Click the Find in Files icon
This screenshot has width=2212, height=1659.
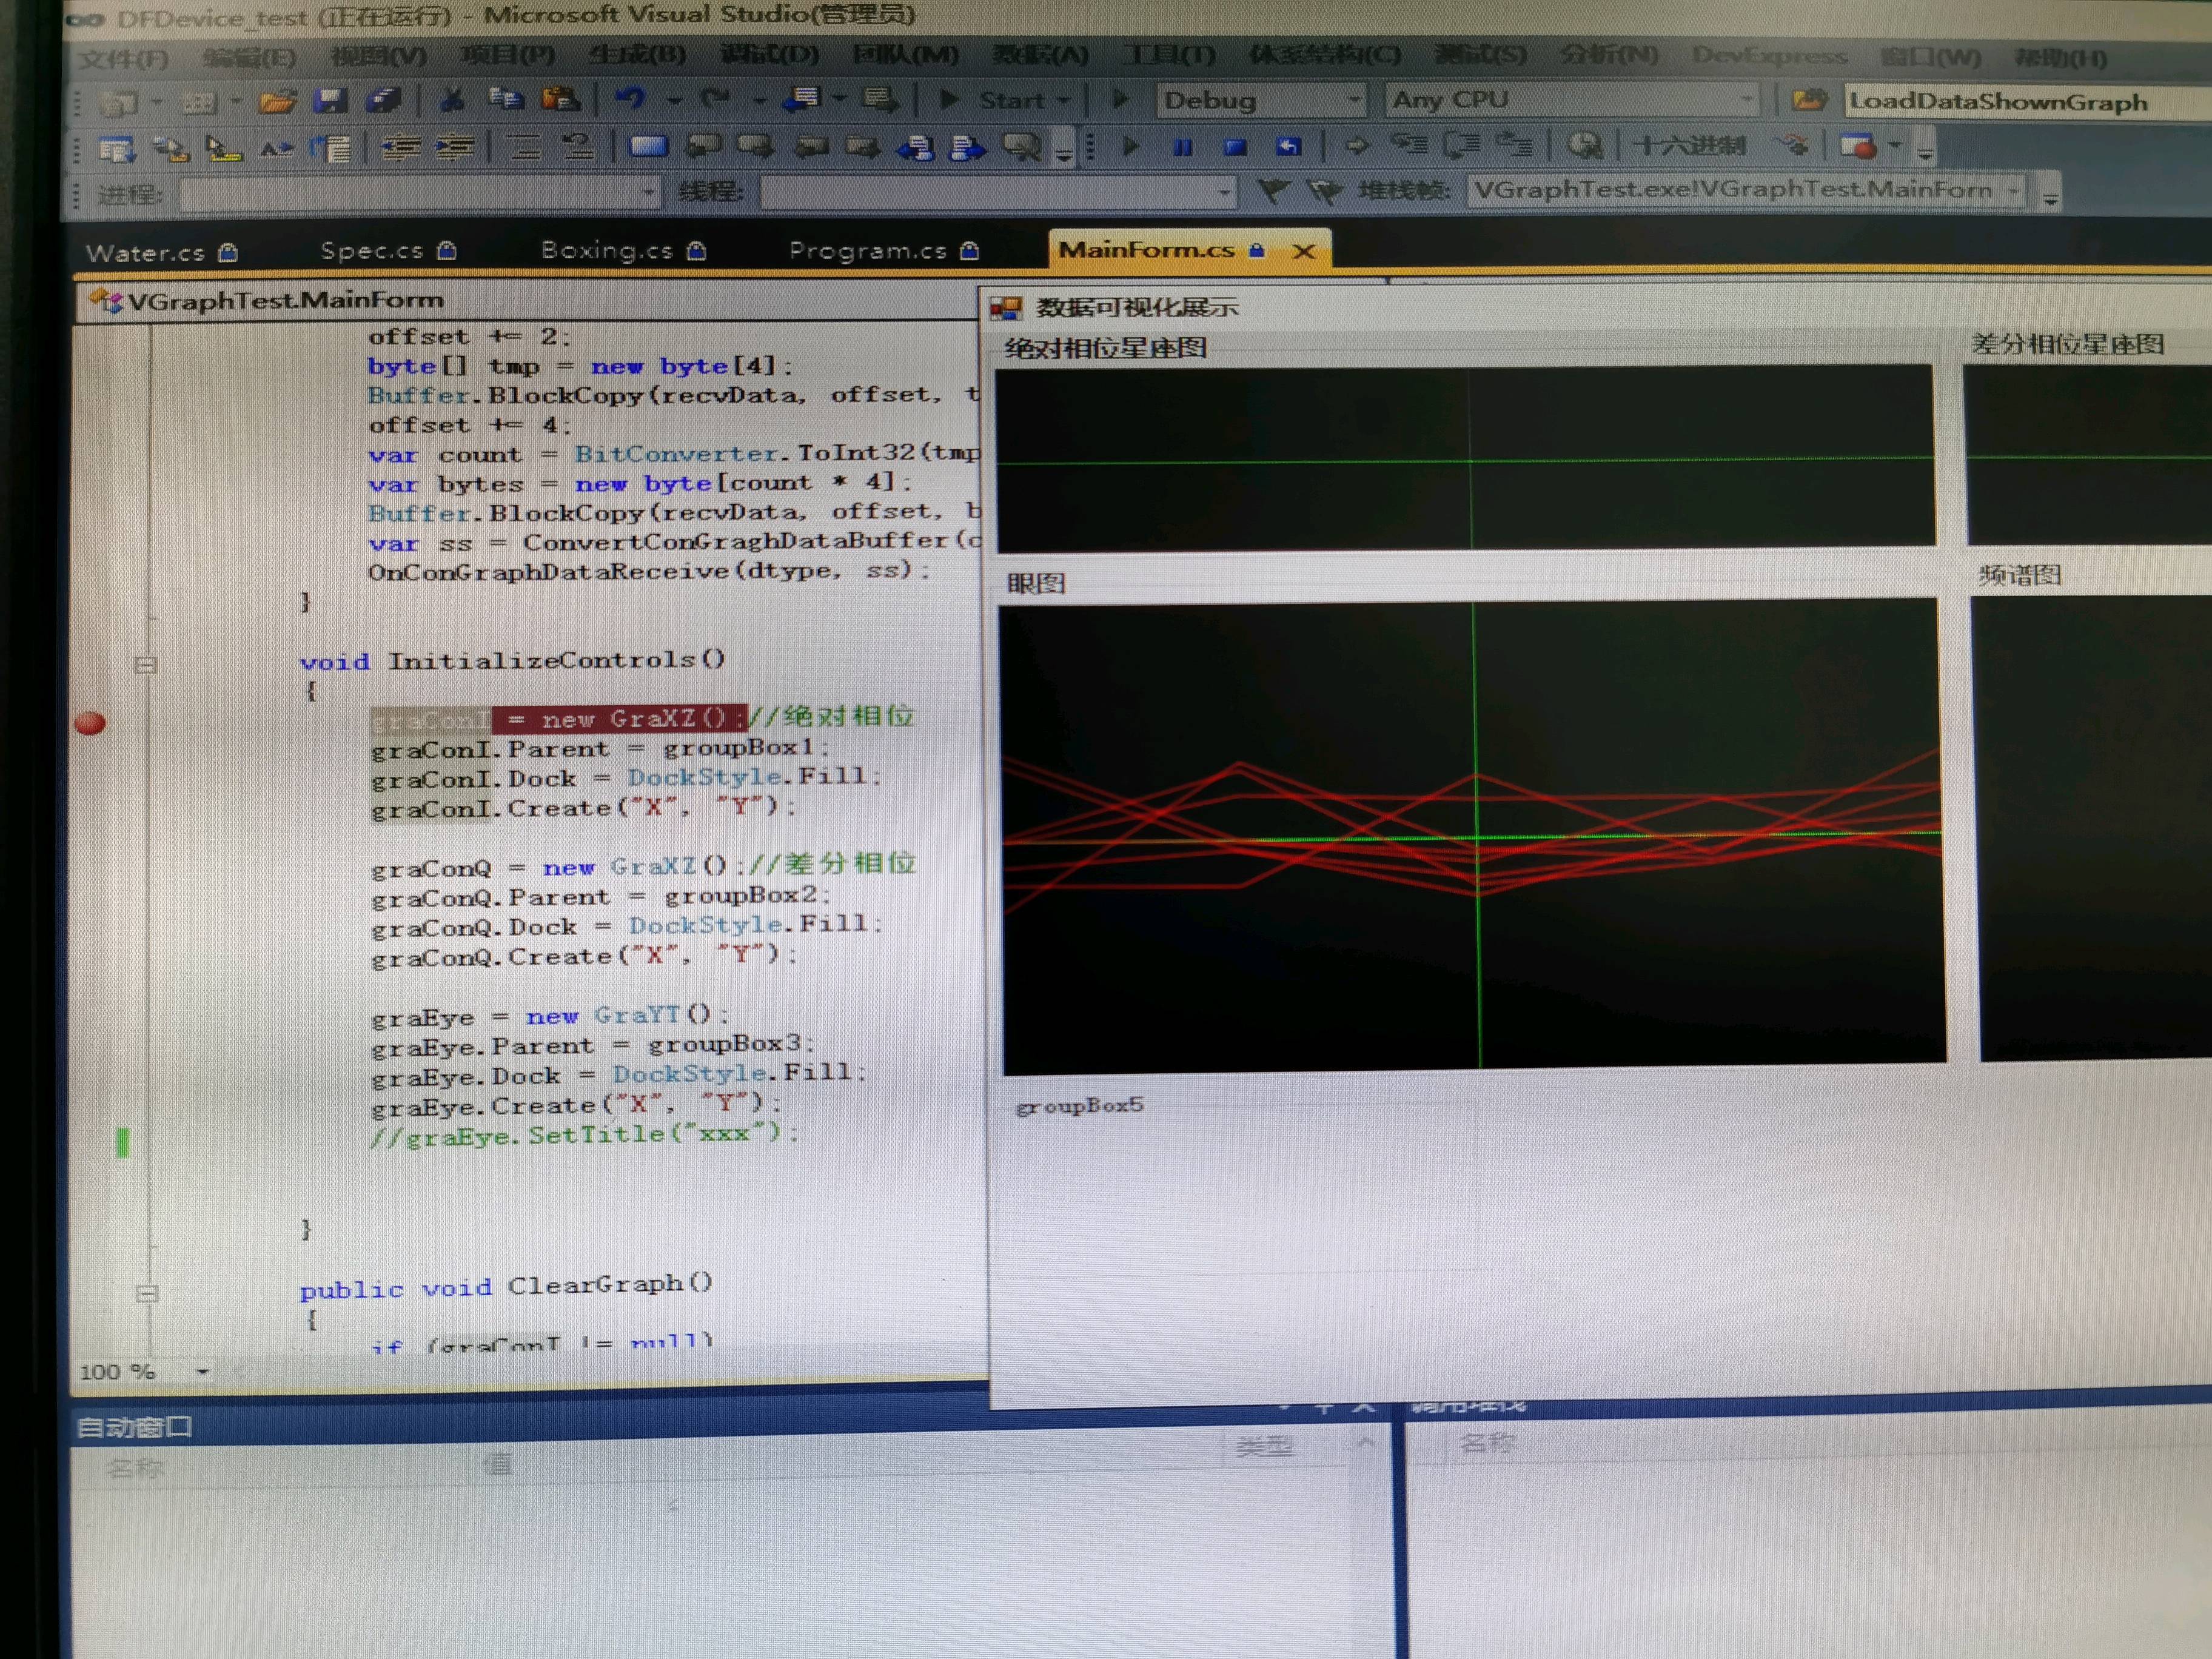pos(1809,100)
